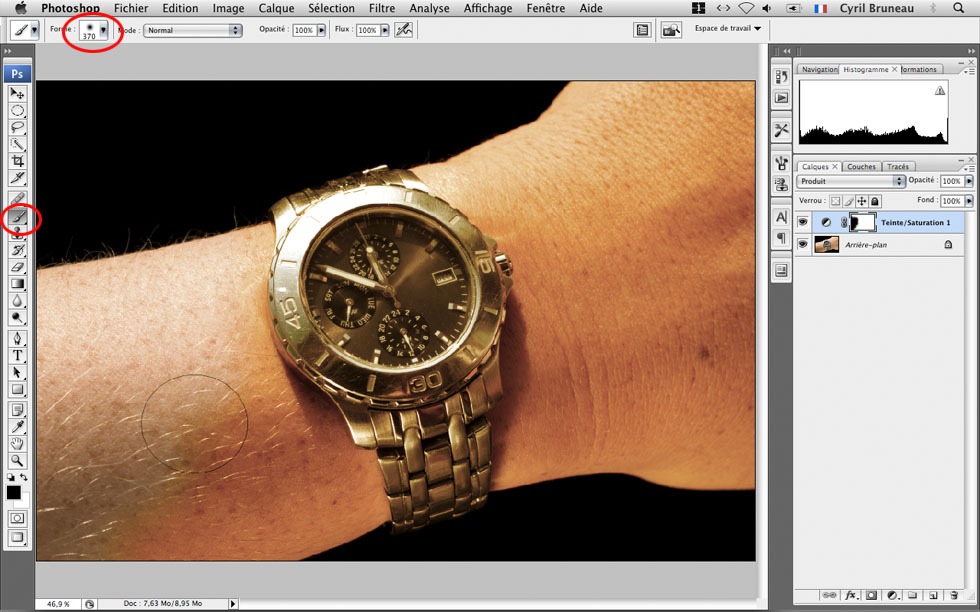Hide the Teinte/Saturation 1 layer

pos(803,222)
